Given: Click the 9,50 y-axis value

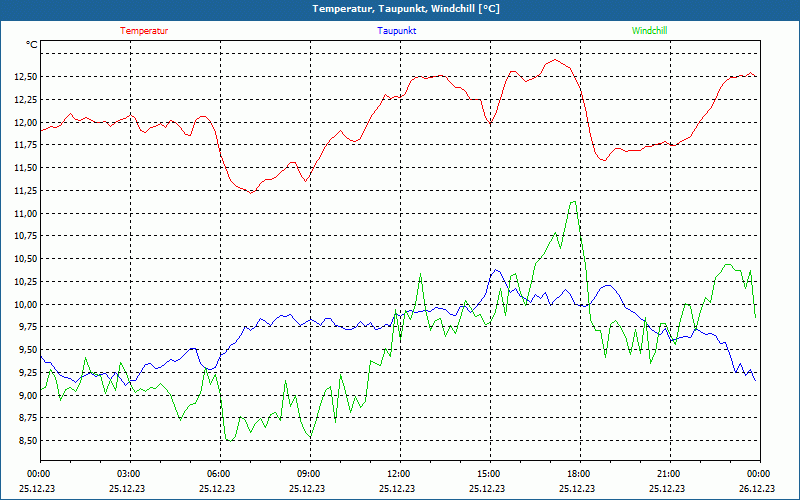Looking at the screenshot, I should click(x=28, y=349).
